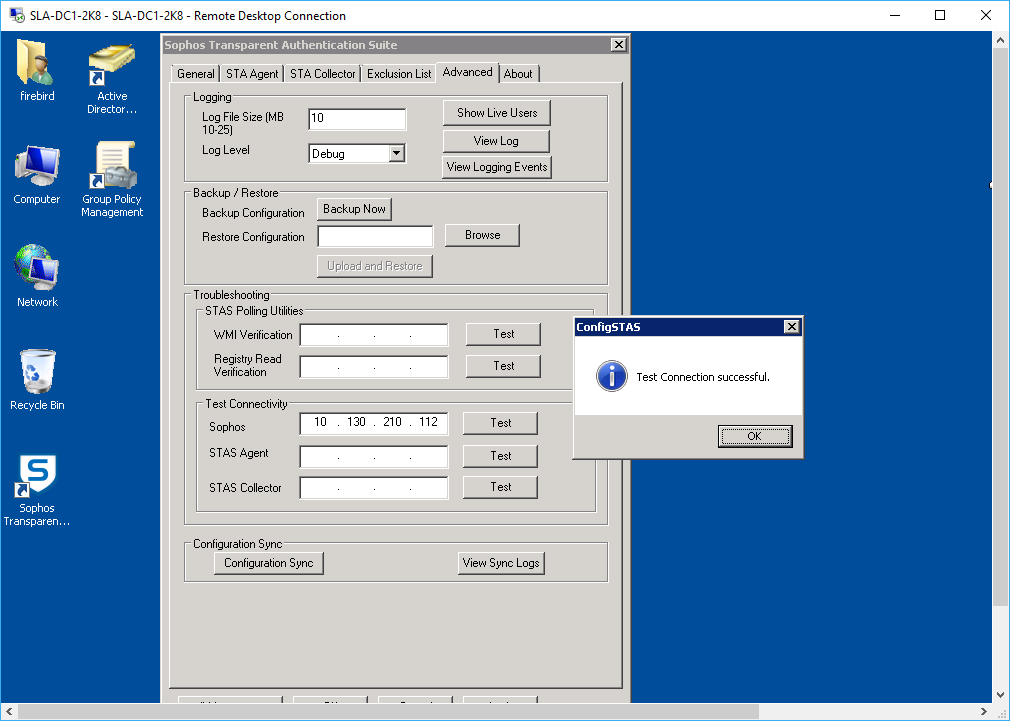Open View Sync Logs
This screenshot has width=1010, height=721.
pos(500,563)
